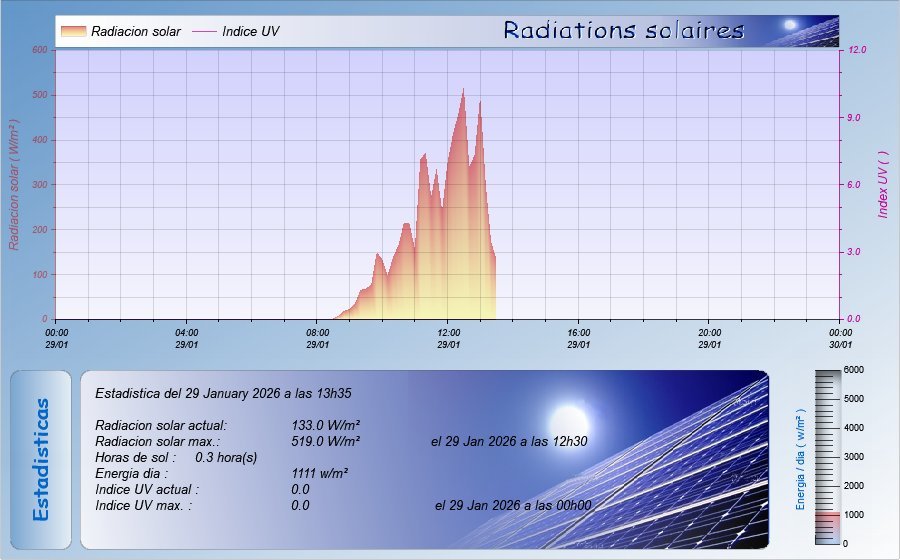Click the sun image in the header banner

(x=790, y=25)
